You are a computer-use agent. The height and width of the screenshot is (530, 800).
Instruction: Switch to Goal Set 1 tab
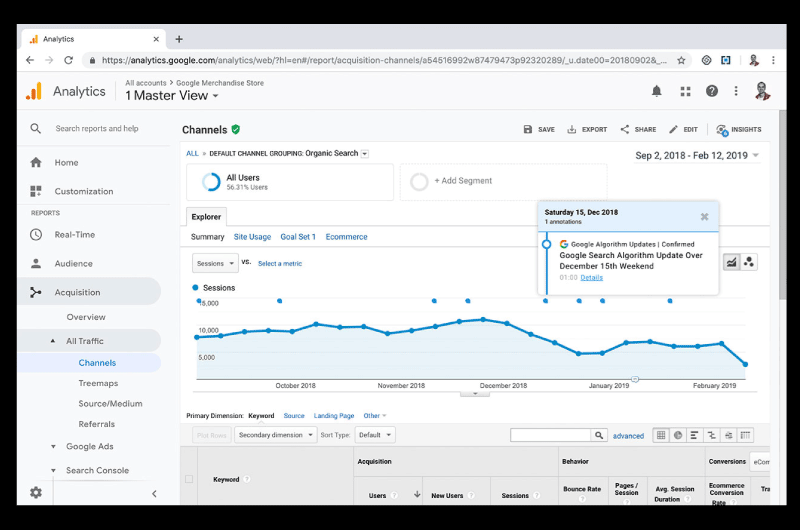click(298, 237)
